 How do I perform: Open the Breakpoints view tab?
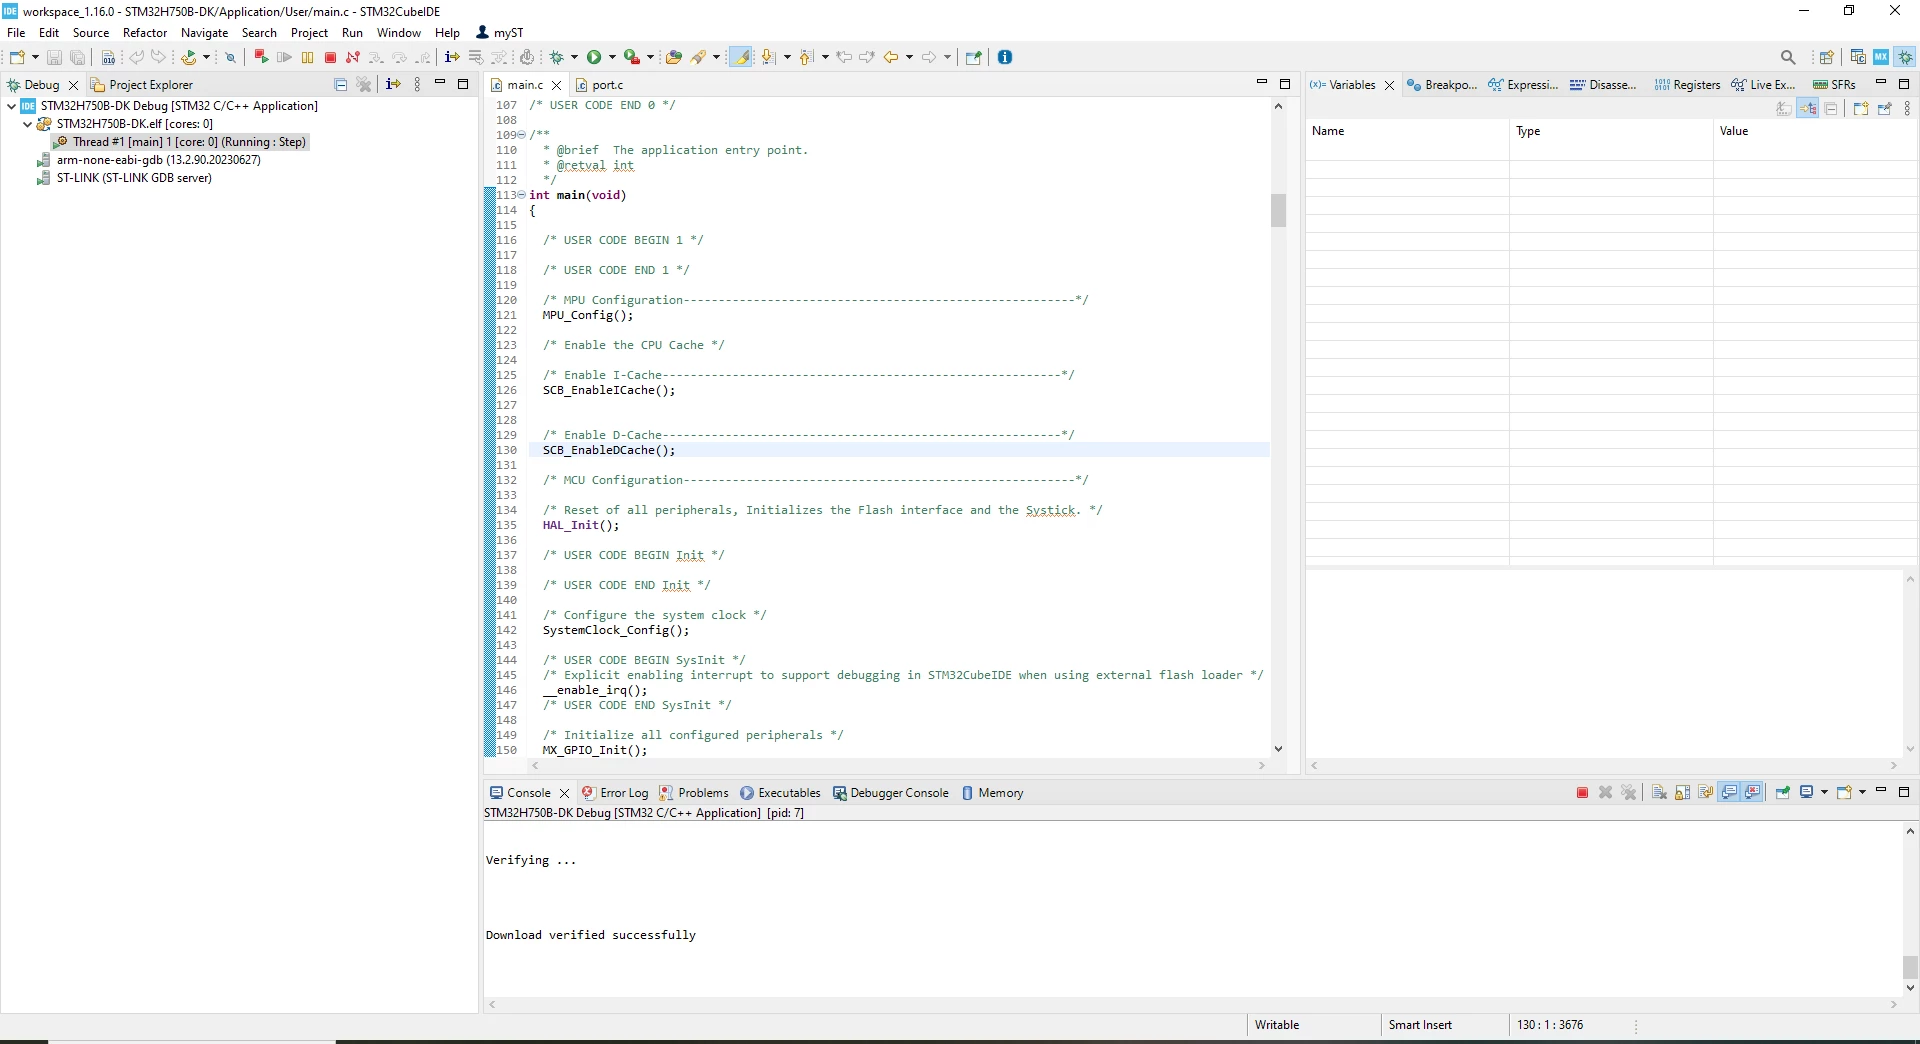coord(1441,85)
